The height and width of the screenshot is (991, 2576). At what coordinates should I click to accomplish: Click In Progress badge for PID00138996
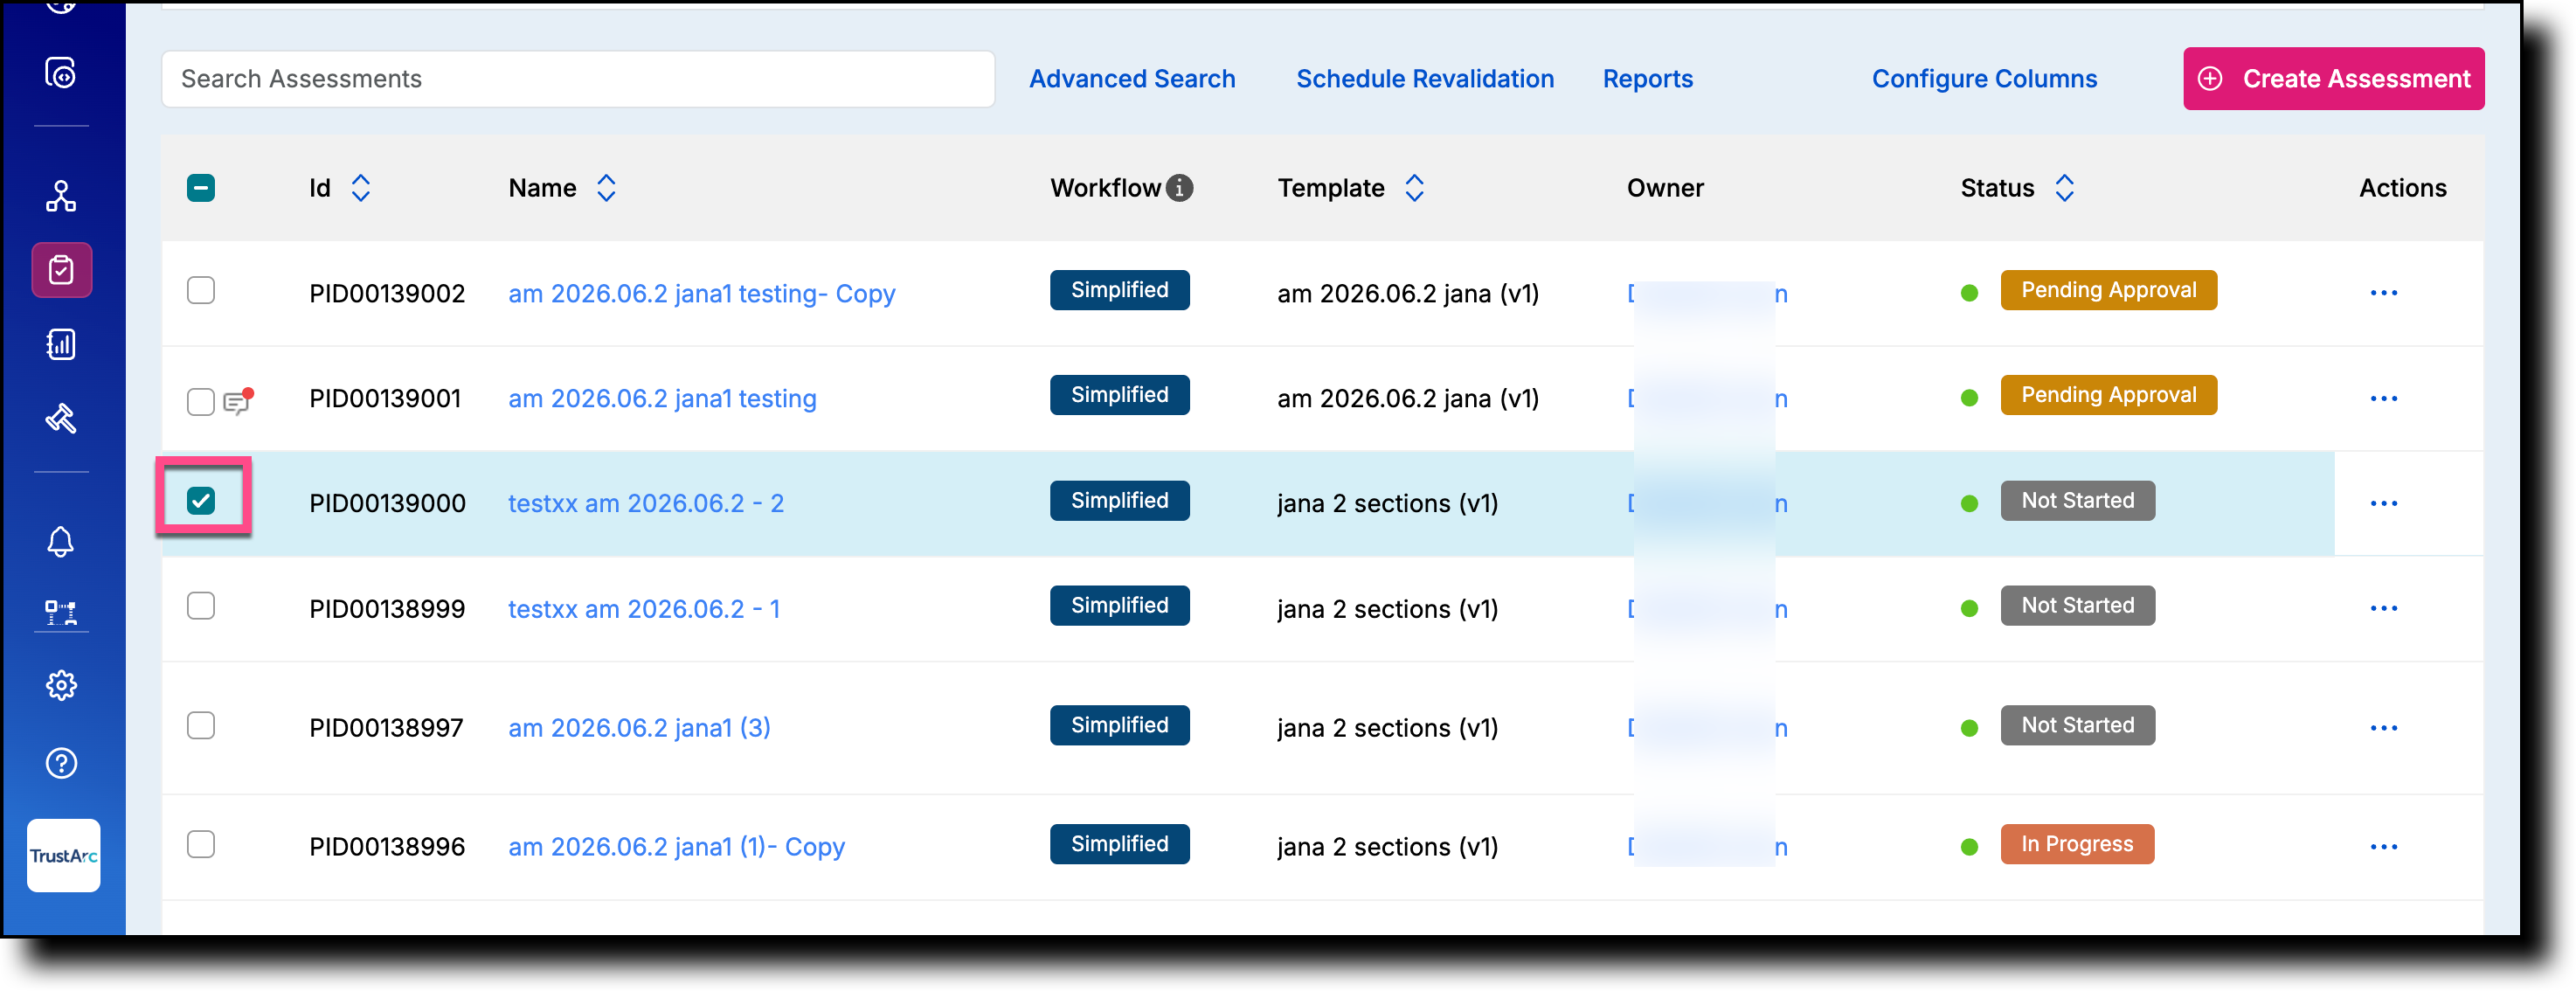pyautogui.click(x=2077, y=844)
